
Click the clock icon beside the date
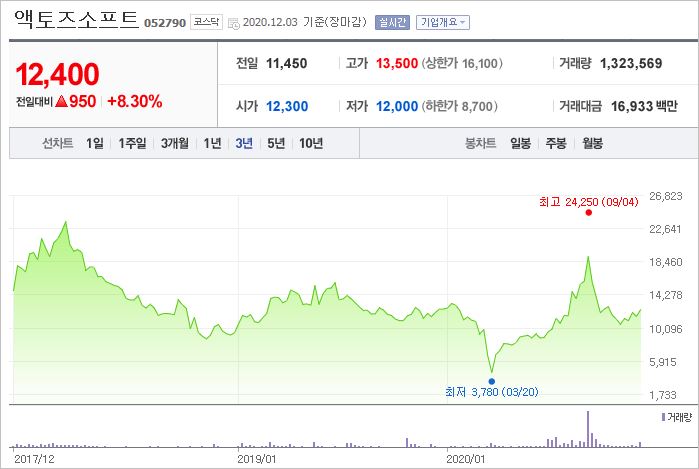pyautogui.click(x=234, y=23)
